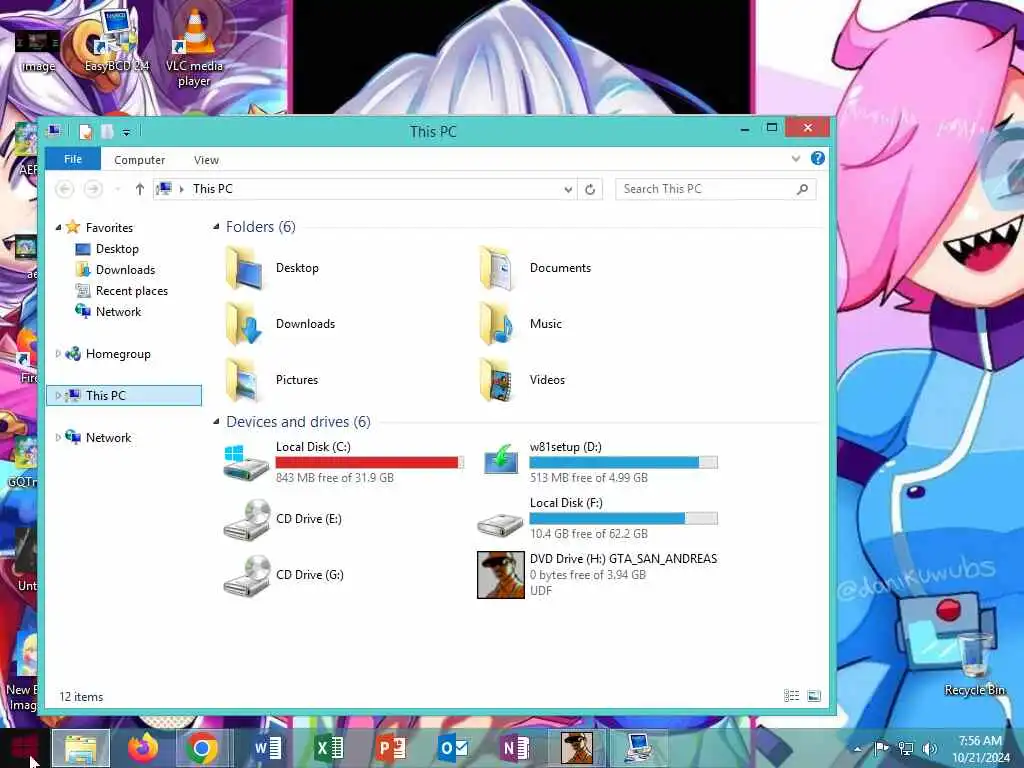Open Explorer Help question mark icon

(x=817, y=159)
